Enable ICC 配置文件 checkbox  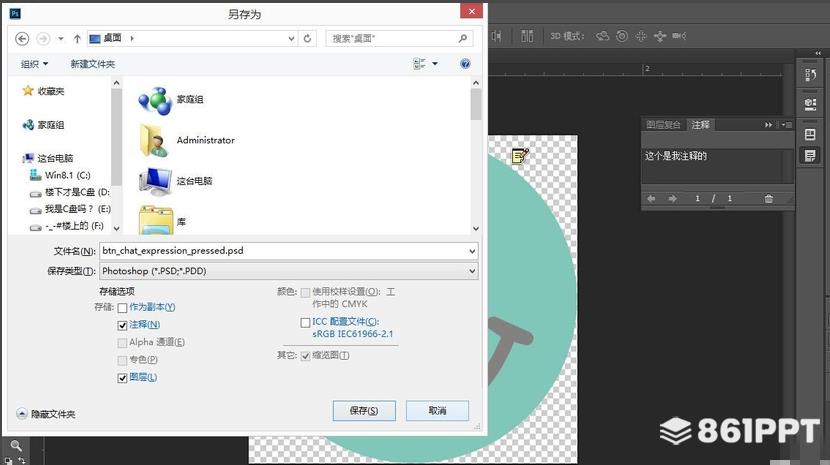(305, 322)
